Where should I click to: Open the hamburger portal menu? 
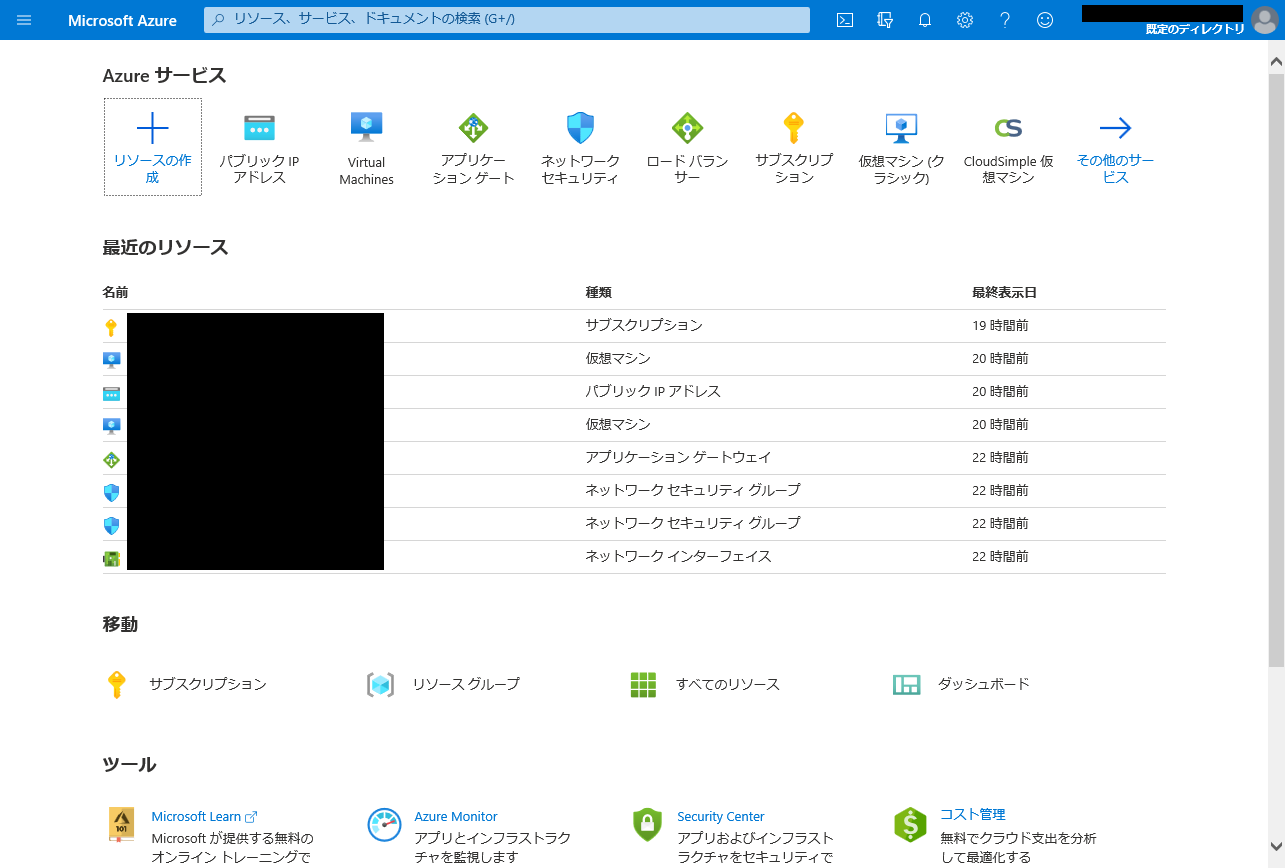click(x=24, y=20)
